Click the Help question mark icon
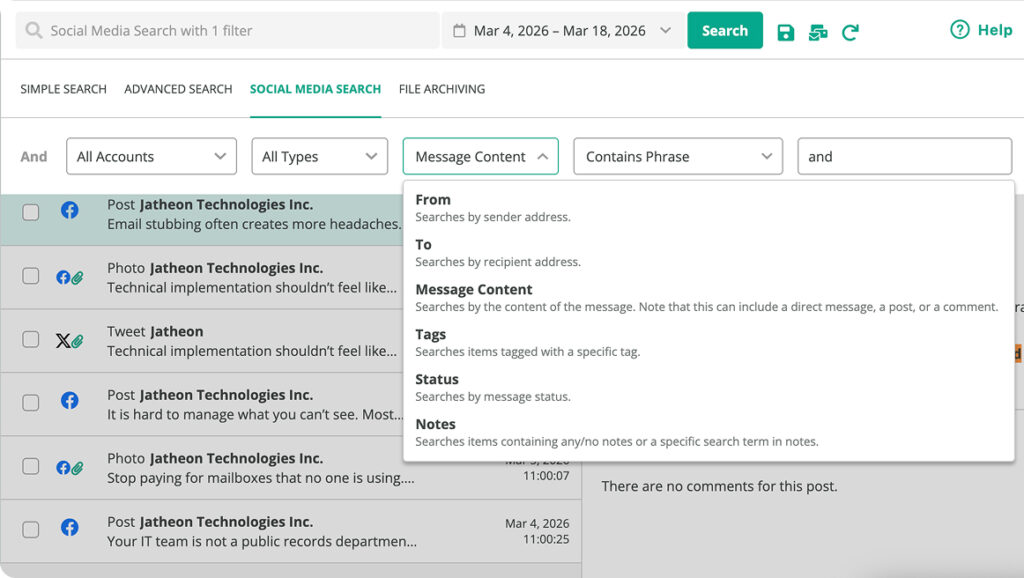 [x=959, y=29]
